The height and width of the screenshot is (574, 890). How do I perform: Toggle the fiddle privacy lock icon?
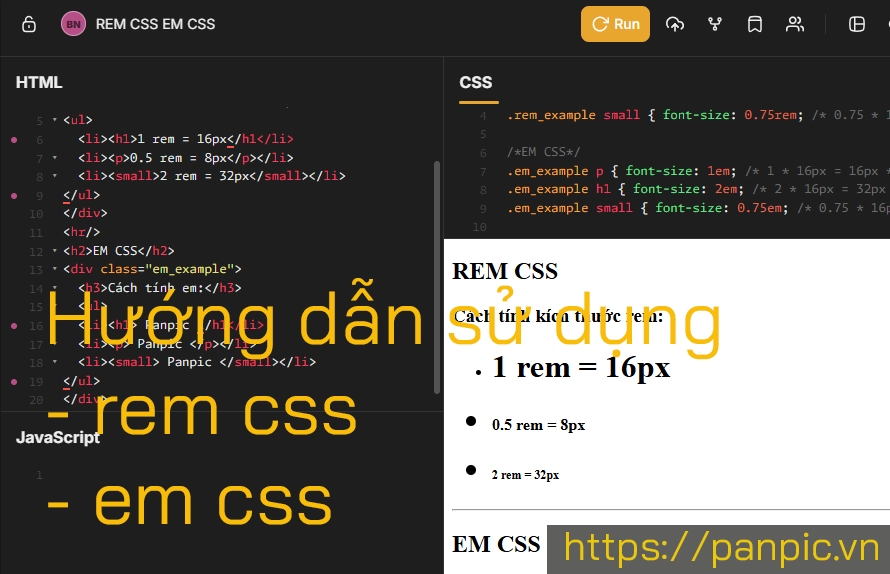[x=29, y=24]
